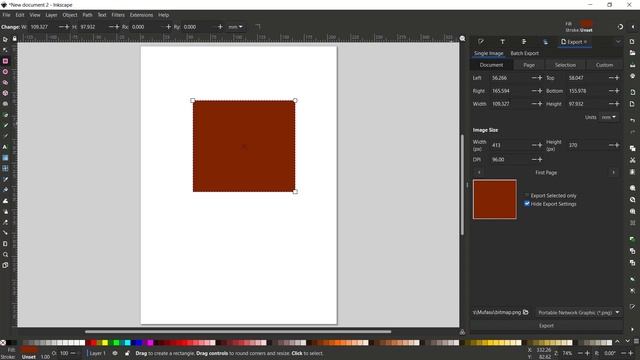Open the File menu
This screenshot has height=360, width=640.
[x=7, y=15]
